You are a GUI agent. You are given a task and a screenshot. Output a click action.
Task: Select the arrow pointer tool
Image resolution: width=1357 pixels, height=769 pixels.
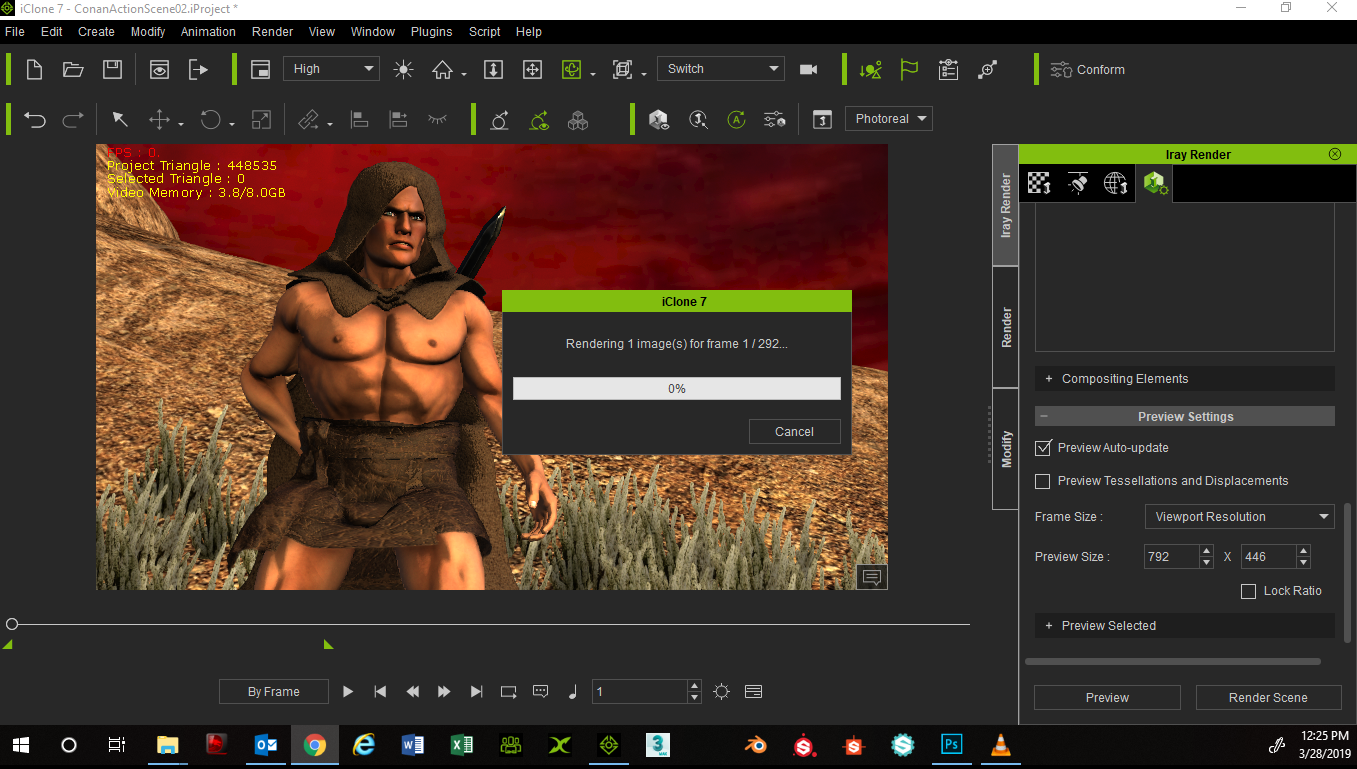pyautogui.click(x=120, y=120)
